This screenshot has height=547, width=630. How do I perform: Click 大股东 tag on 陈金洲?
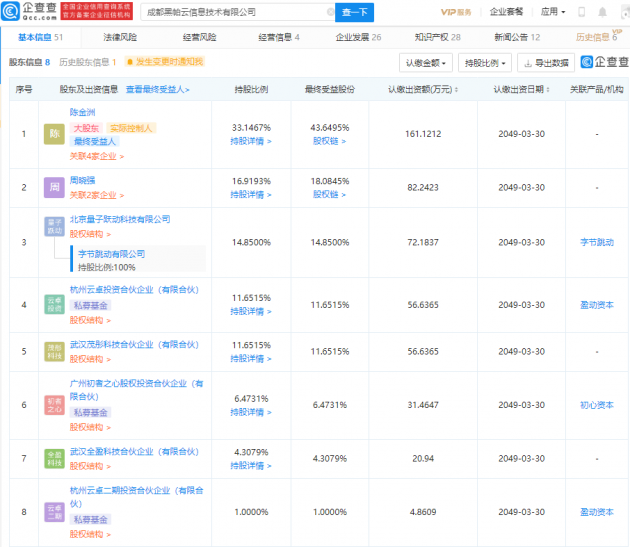pyautogui.click(x=86, y=128)
